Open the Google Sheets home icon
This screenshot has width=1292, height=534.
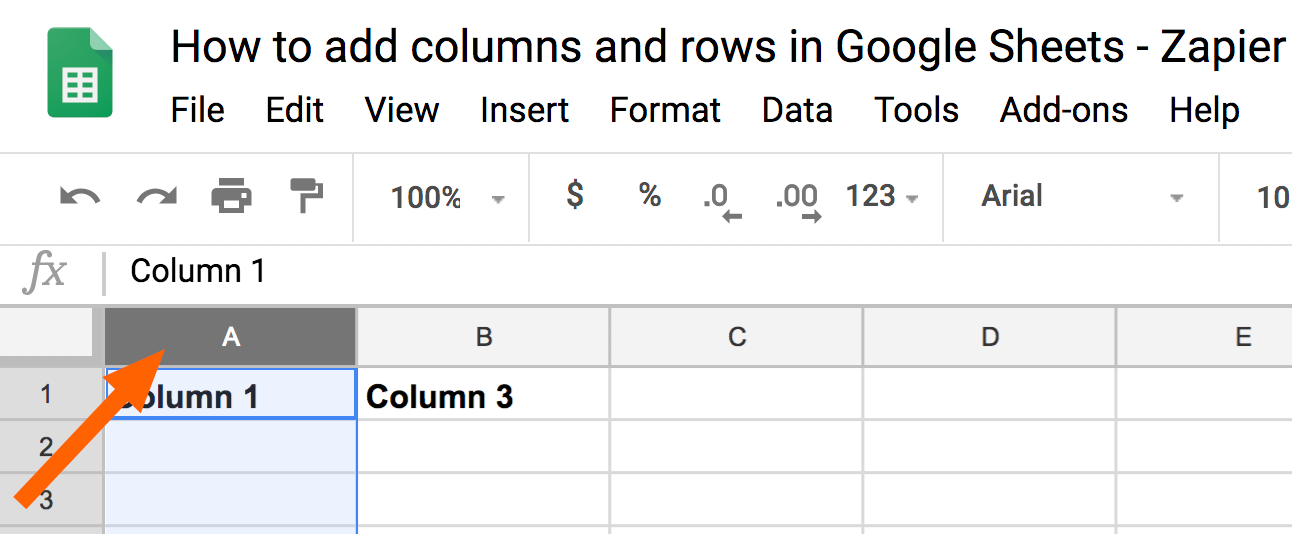click(80, 72)
